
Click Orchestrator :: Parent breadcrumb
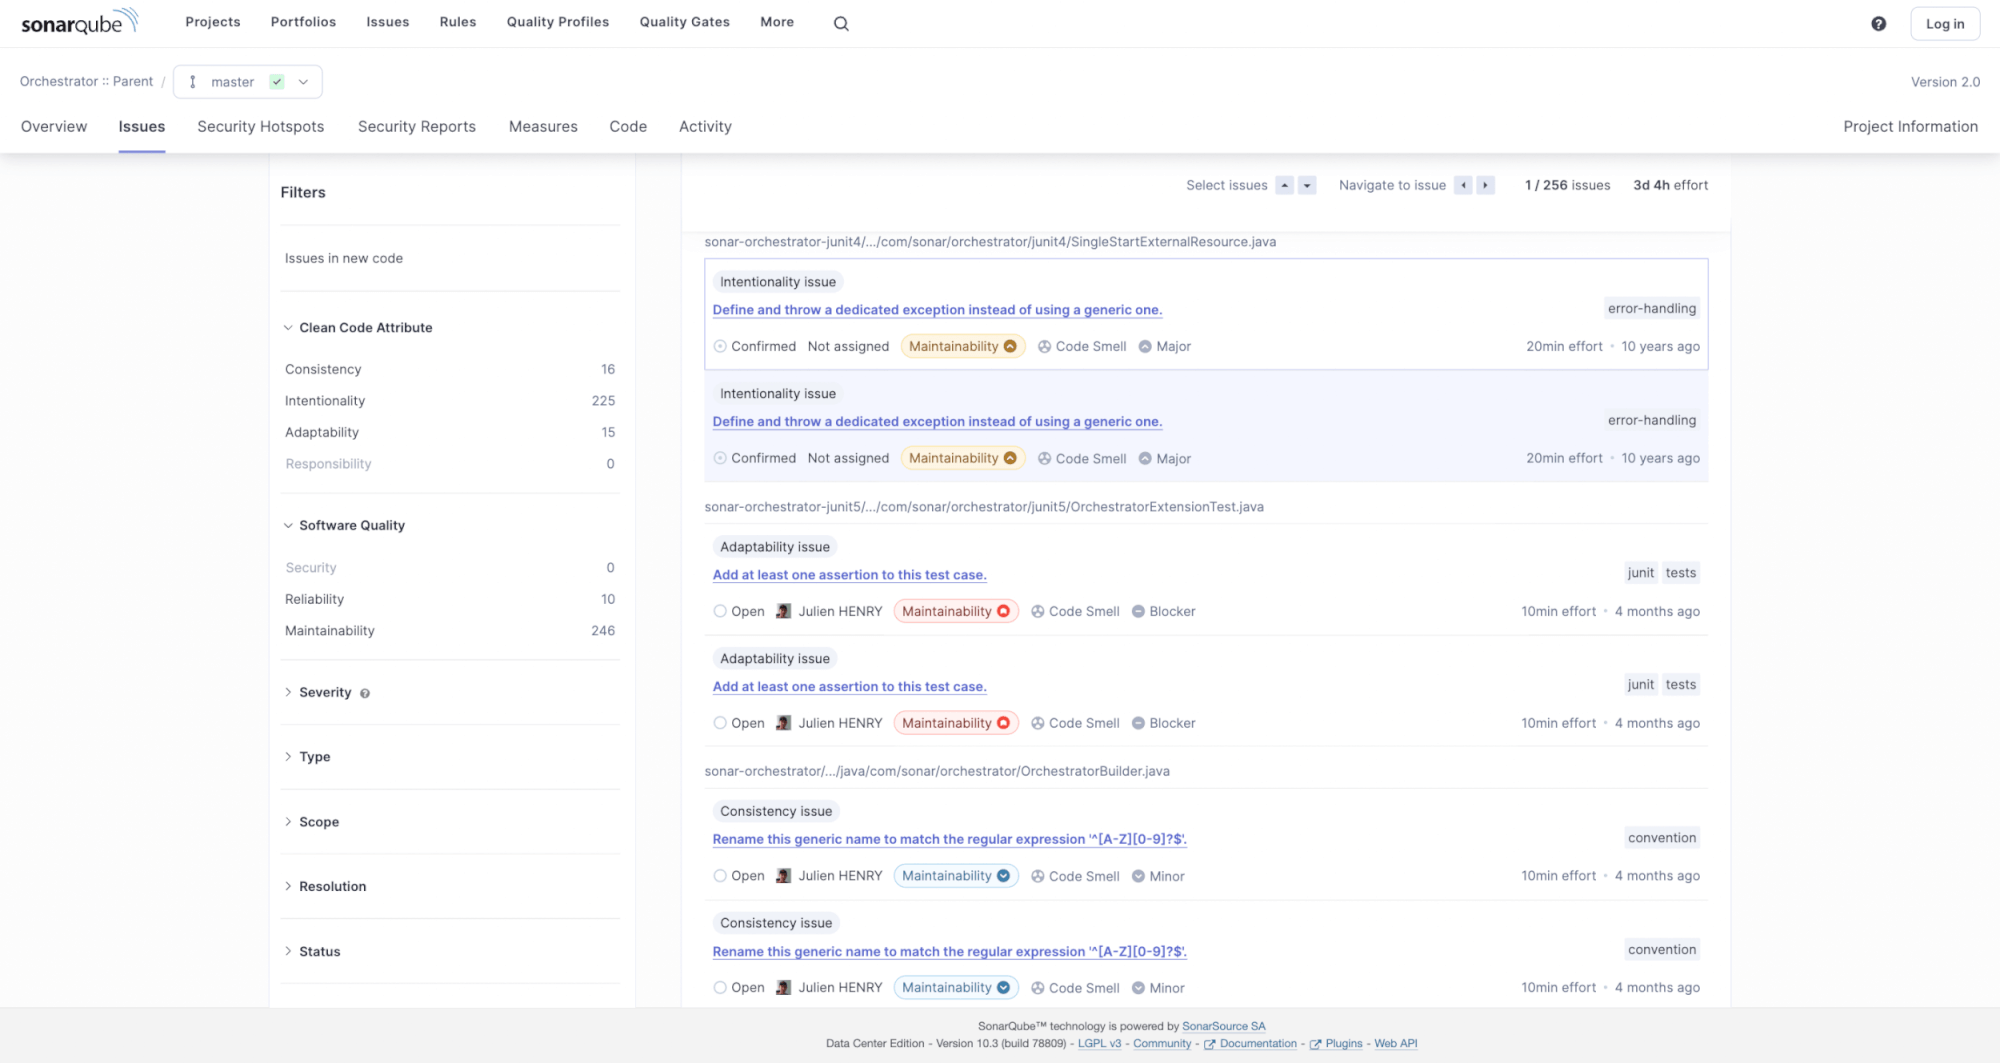pos(86,82)
